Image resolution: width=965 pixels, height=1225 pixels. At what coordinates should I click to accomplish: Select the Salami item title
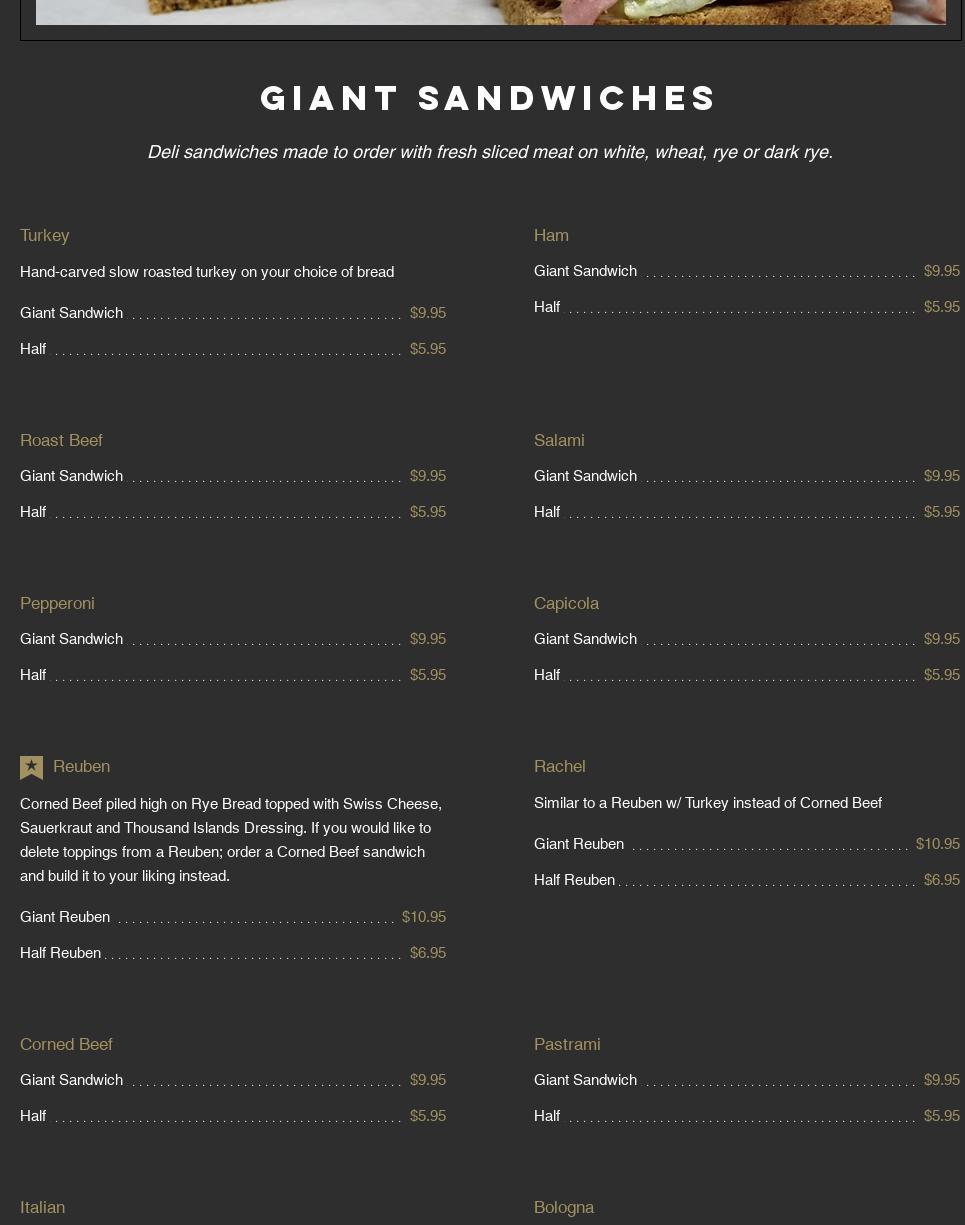click(559, 441)
